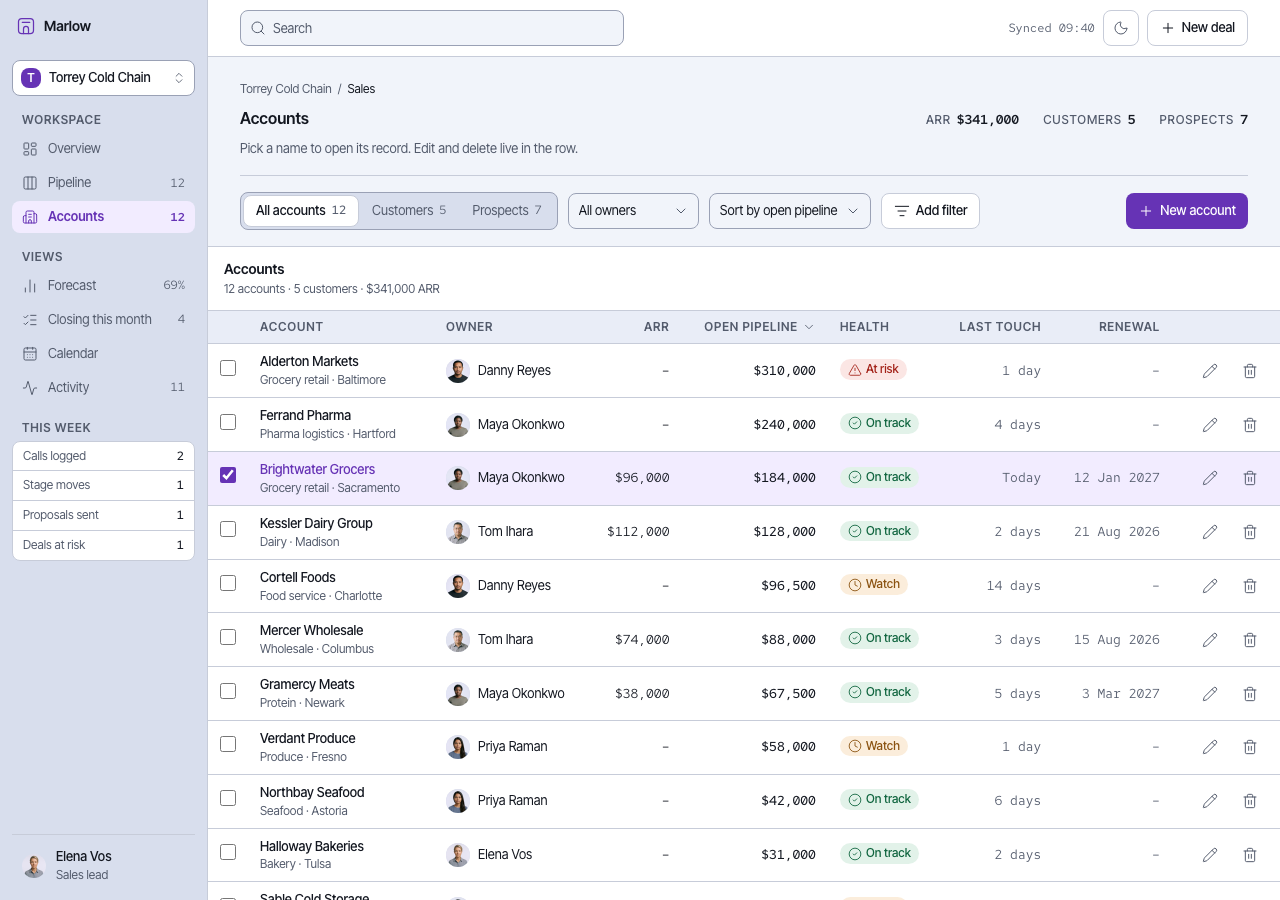This screenshot has width=1280, height=900.
Task: Click the edit pencil for Kessler Dairy Group
Action: point(1210,532)
